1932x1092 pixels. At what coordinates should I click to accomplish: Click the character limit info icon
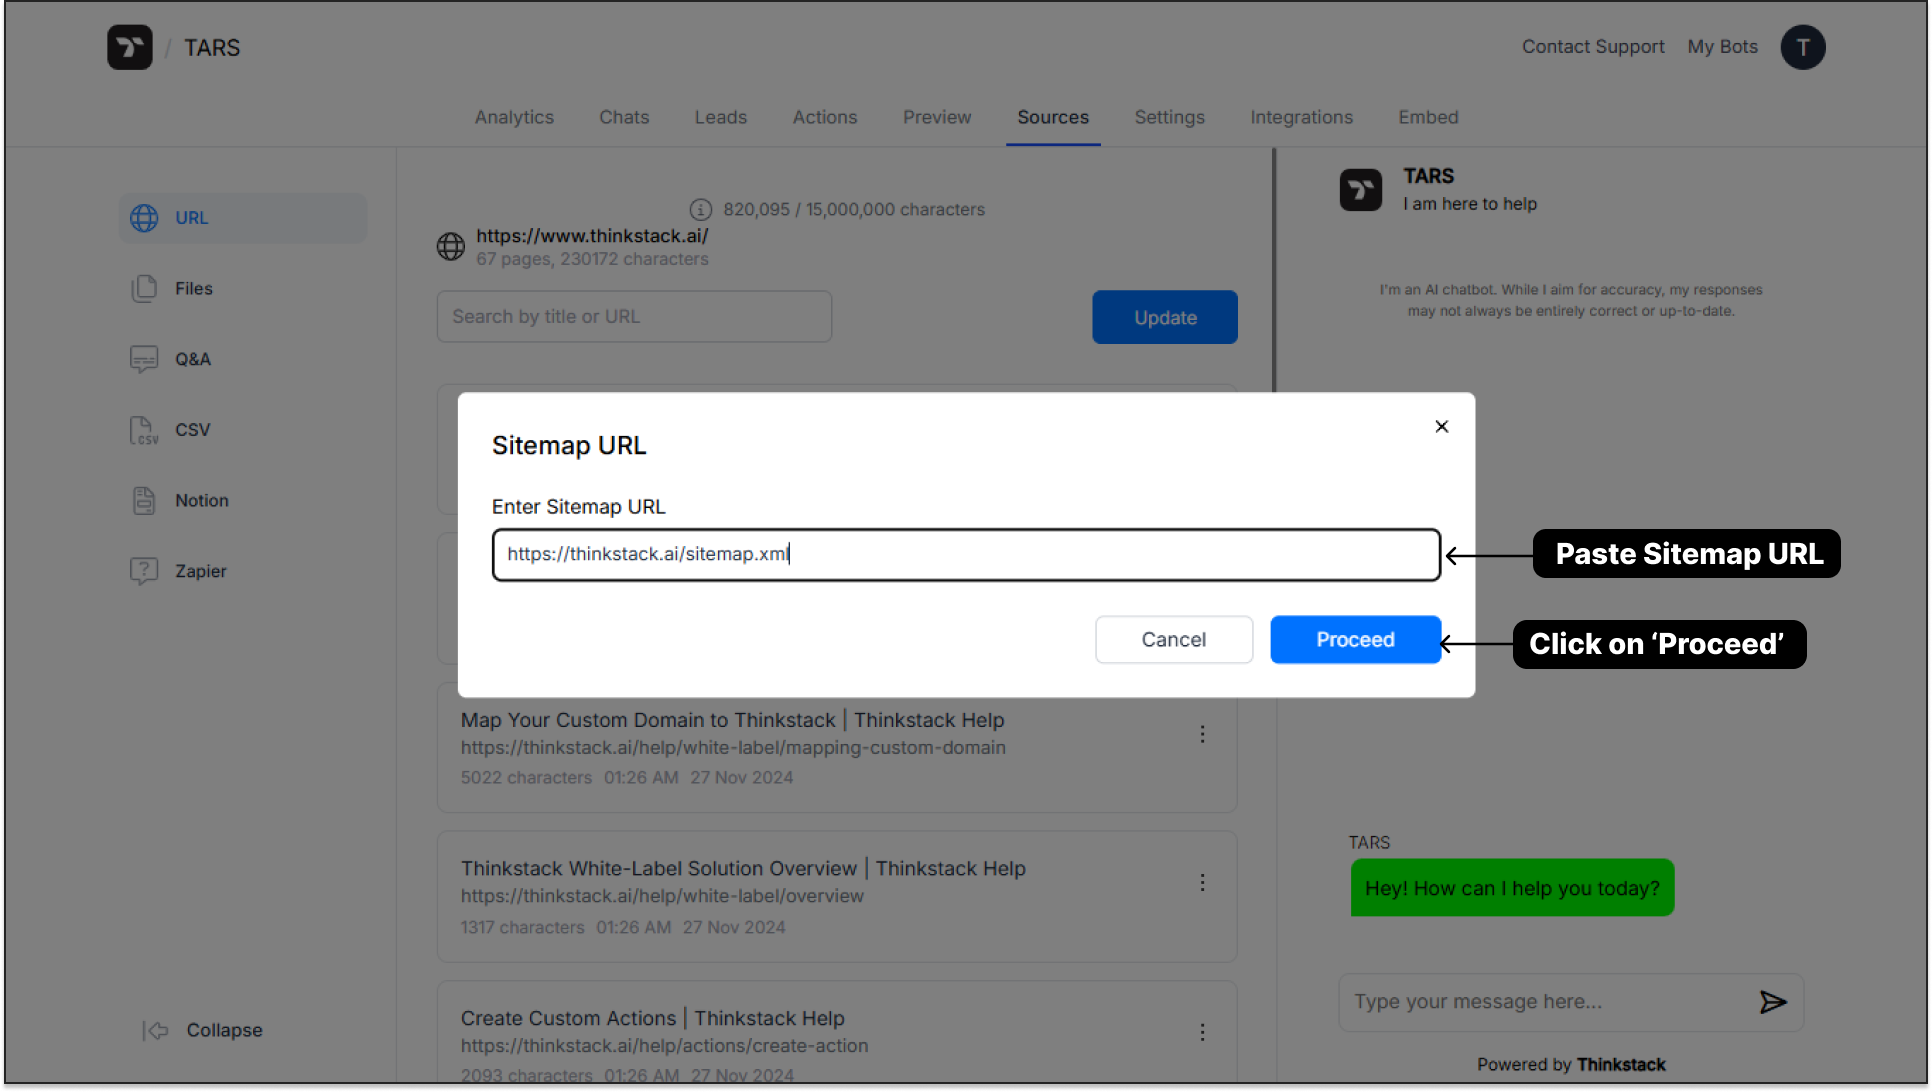[701, 209]
